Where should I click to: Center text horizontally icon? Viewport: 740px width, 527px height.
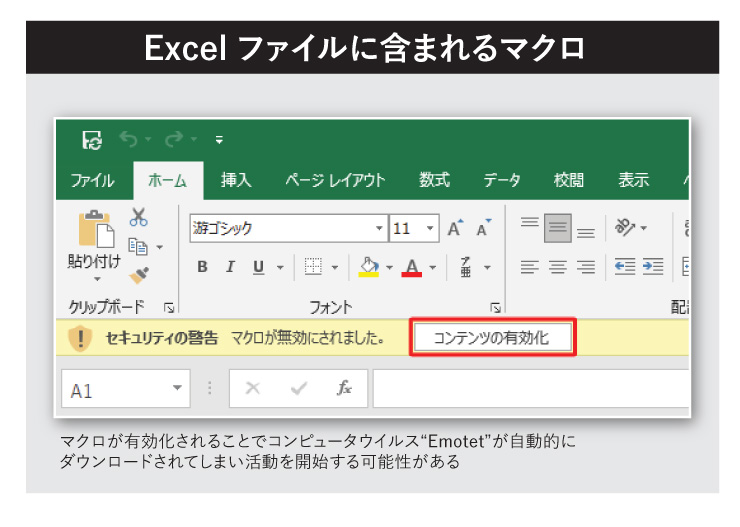click(x=558, y=267)
